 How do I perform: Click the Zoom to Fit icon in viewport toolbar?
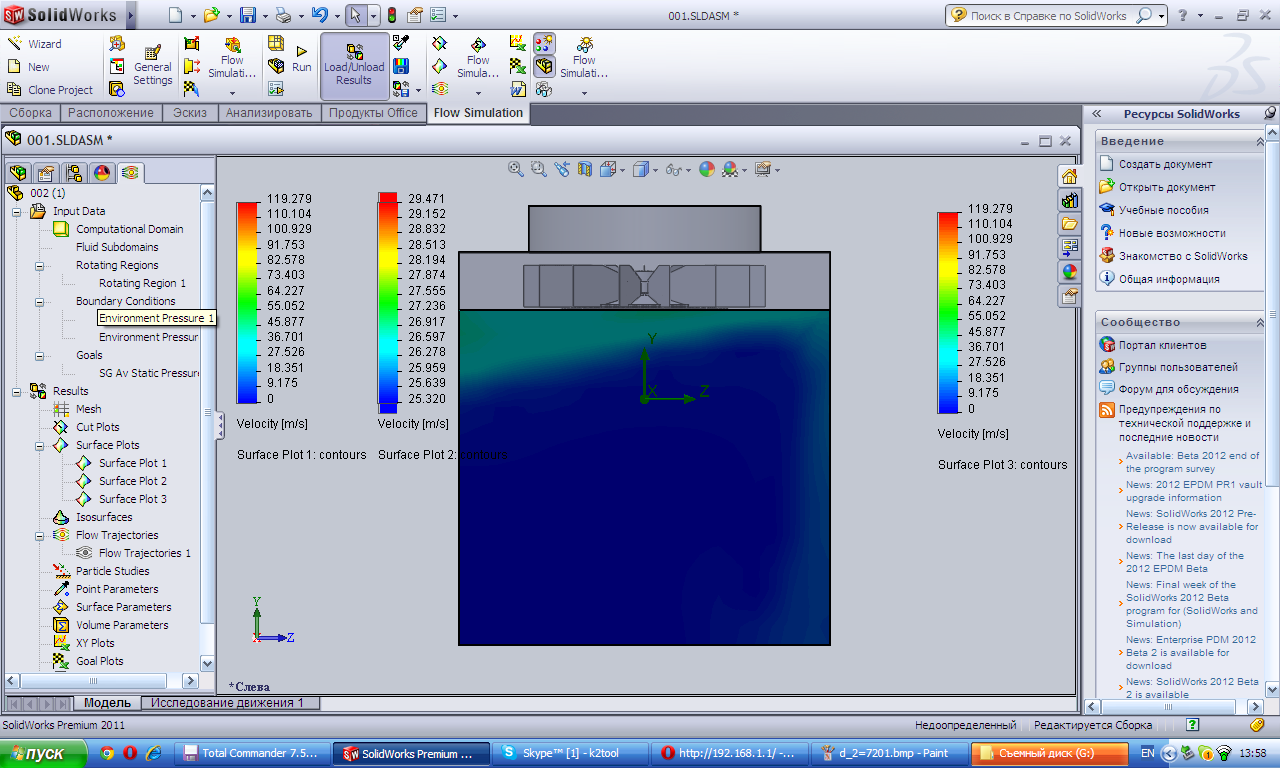(516, 170)
